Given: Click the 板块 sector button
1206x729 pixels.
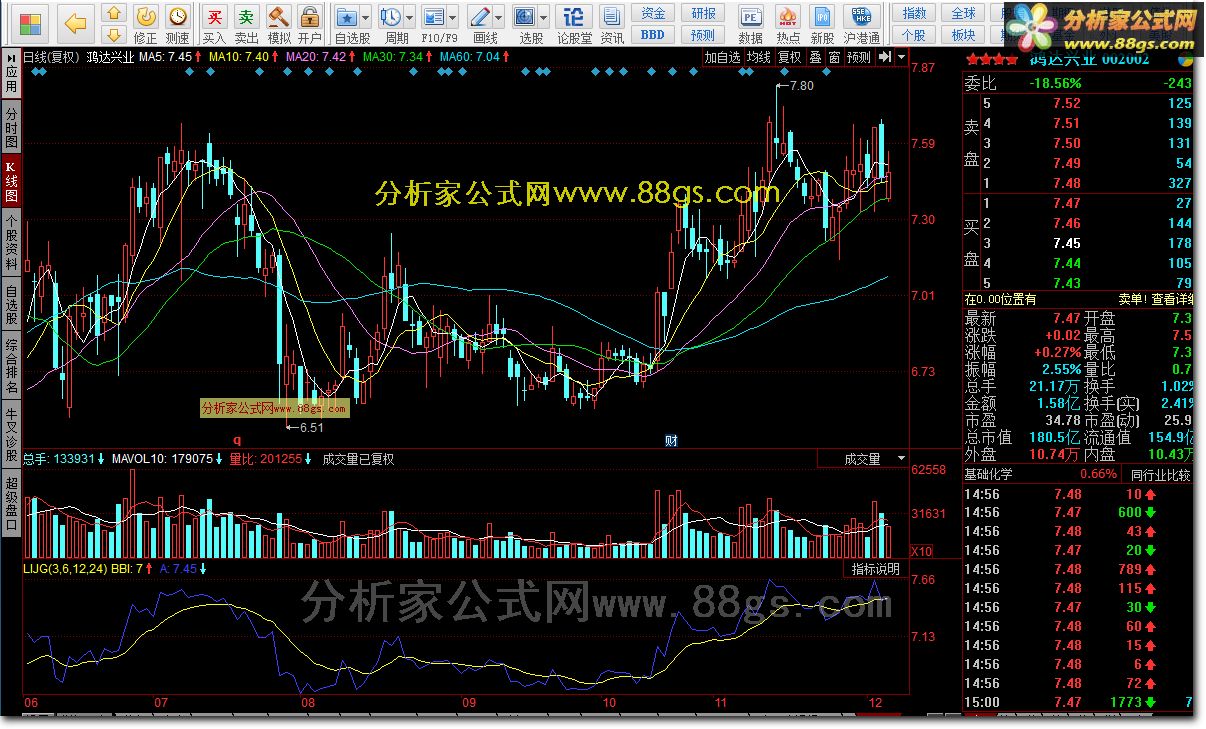Looking at the screenshot, I should click(963, 35).
